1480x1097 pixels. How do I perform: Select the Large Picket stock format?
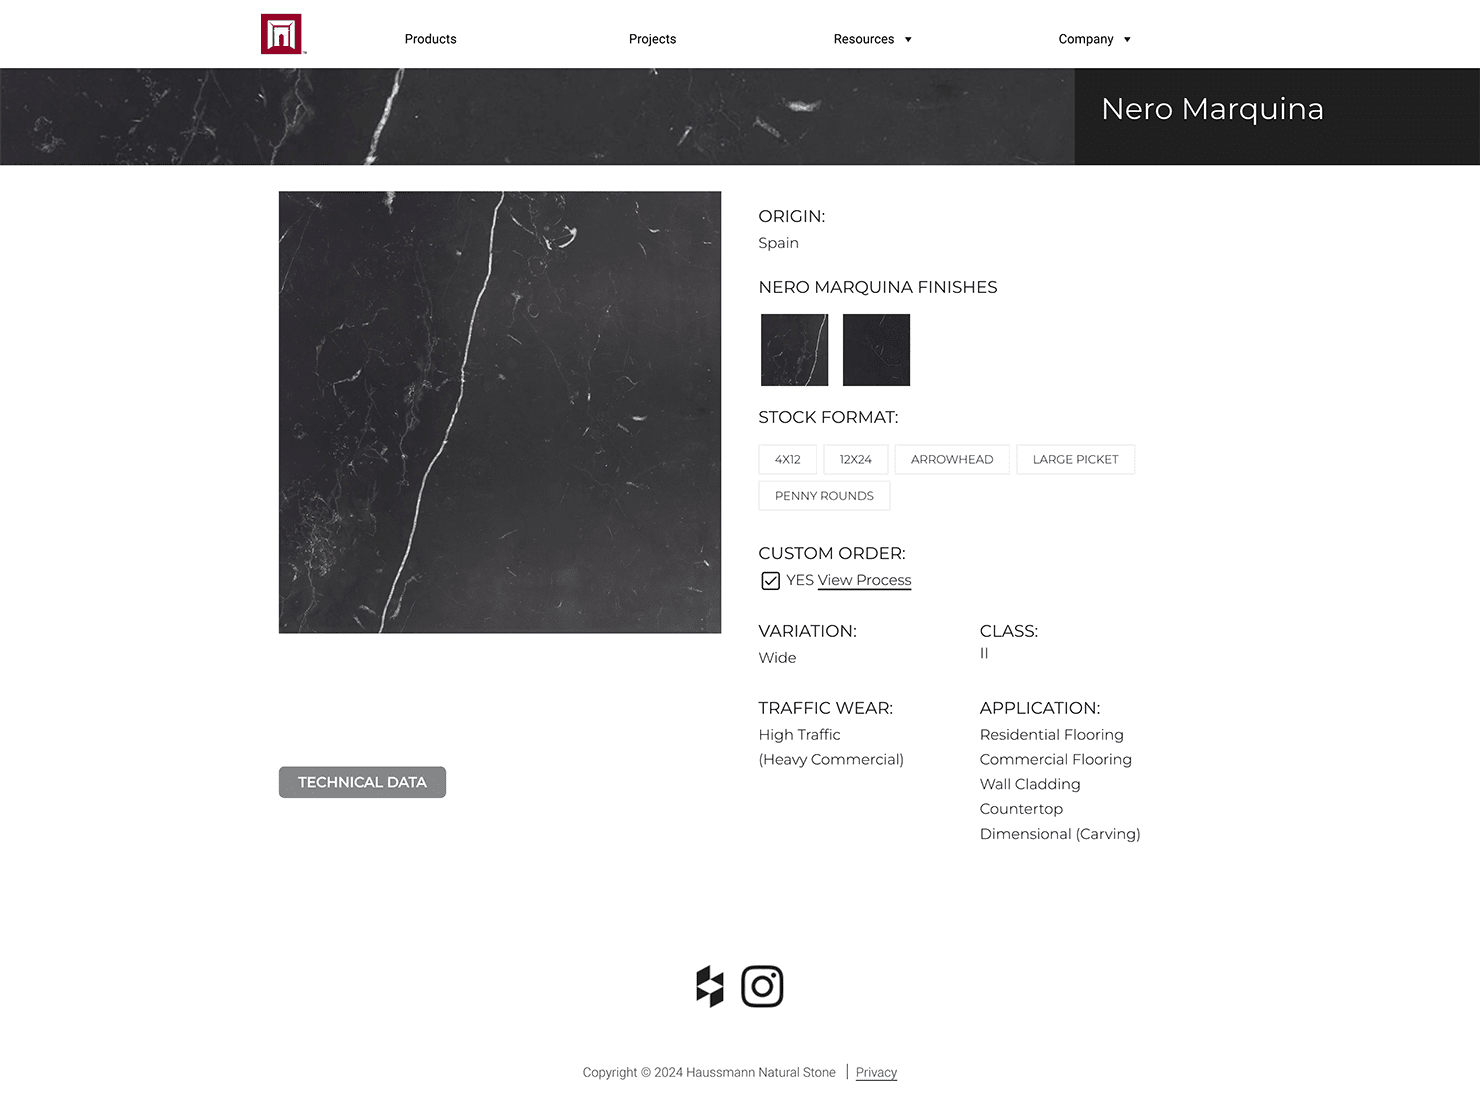point(1075,459)
